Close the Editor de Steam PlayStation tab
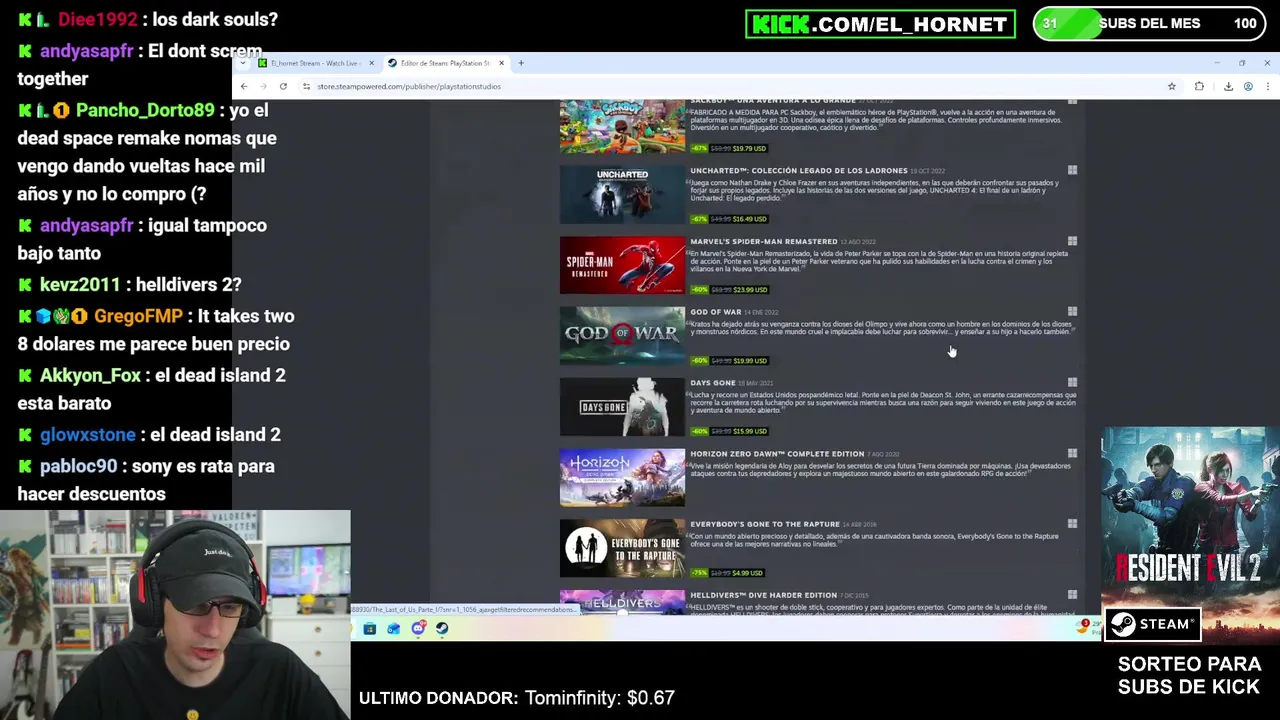Image resolution: width=1280 pixels, height=720 pixels. coord(501,63)
